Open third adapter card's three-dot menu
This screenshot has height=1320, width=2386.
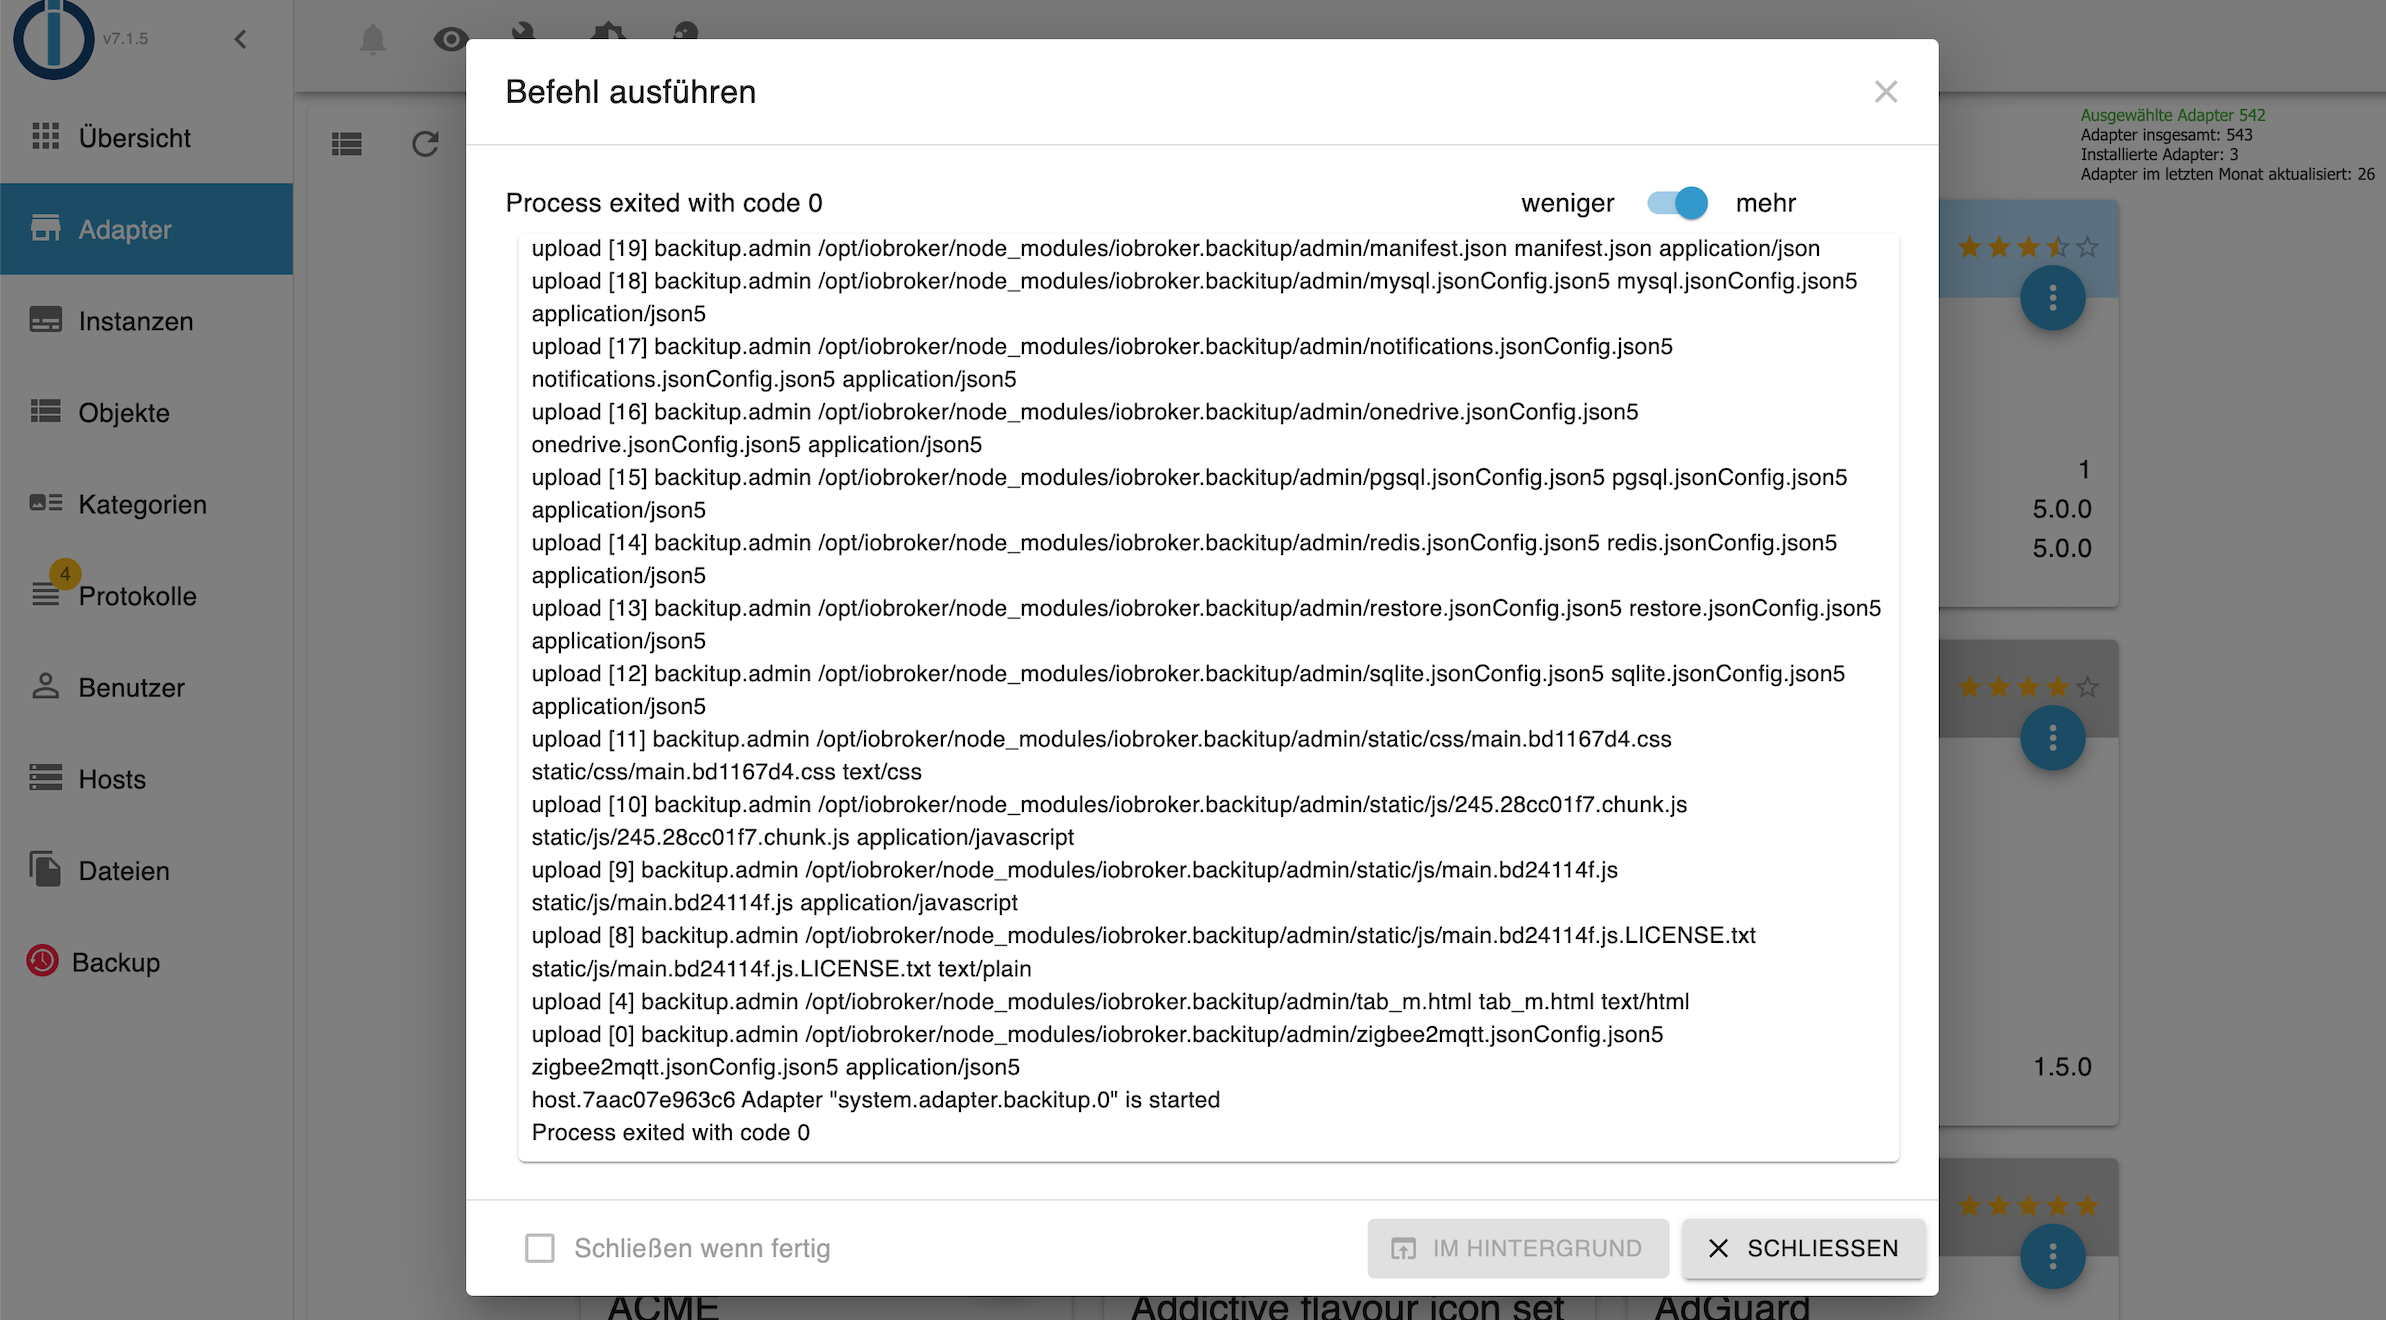tap(2052, 1256)
